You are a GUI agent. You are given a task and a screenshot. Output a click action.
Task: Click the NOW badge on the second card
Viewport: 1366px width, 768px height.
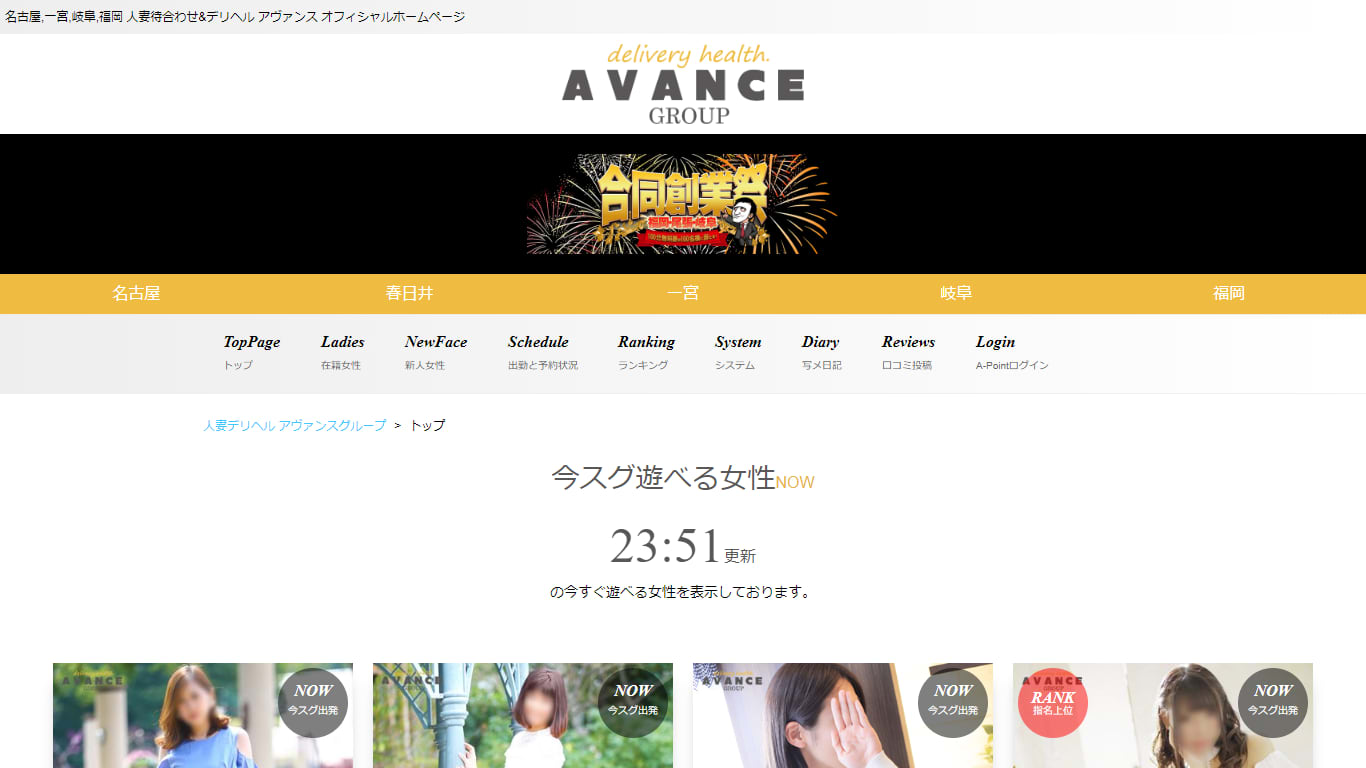pos(633,703)
